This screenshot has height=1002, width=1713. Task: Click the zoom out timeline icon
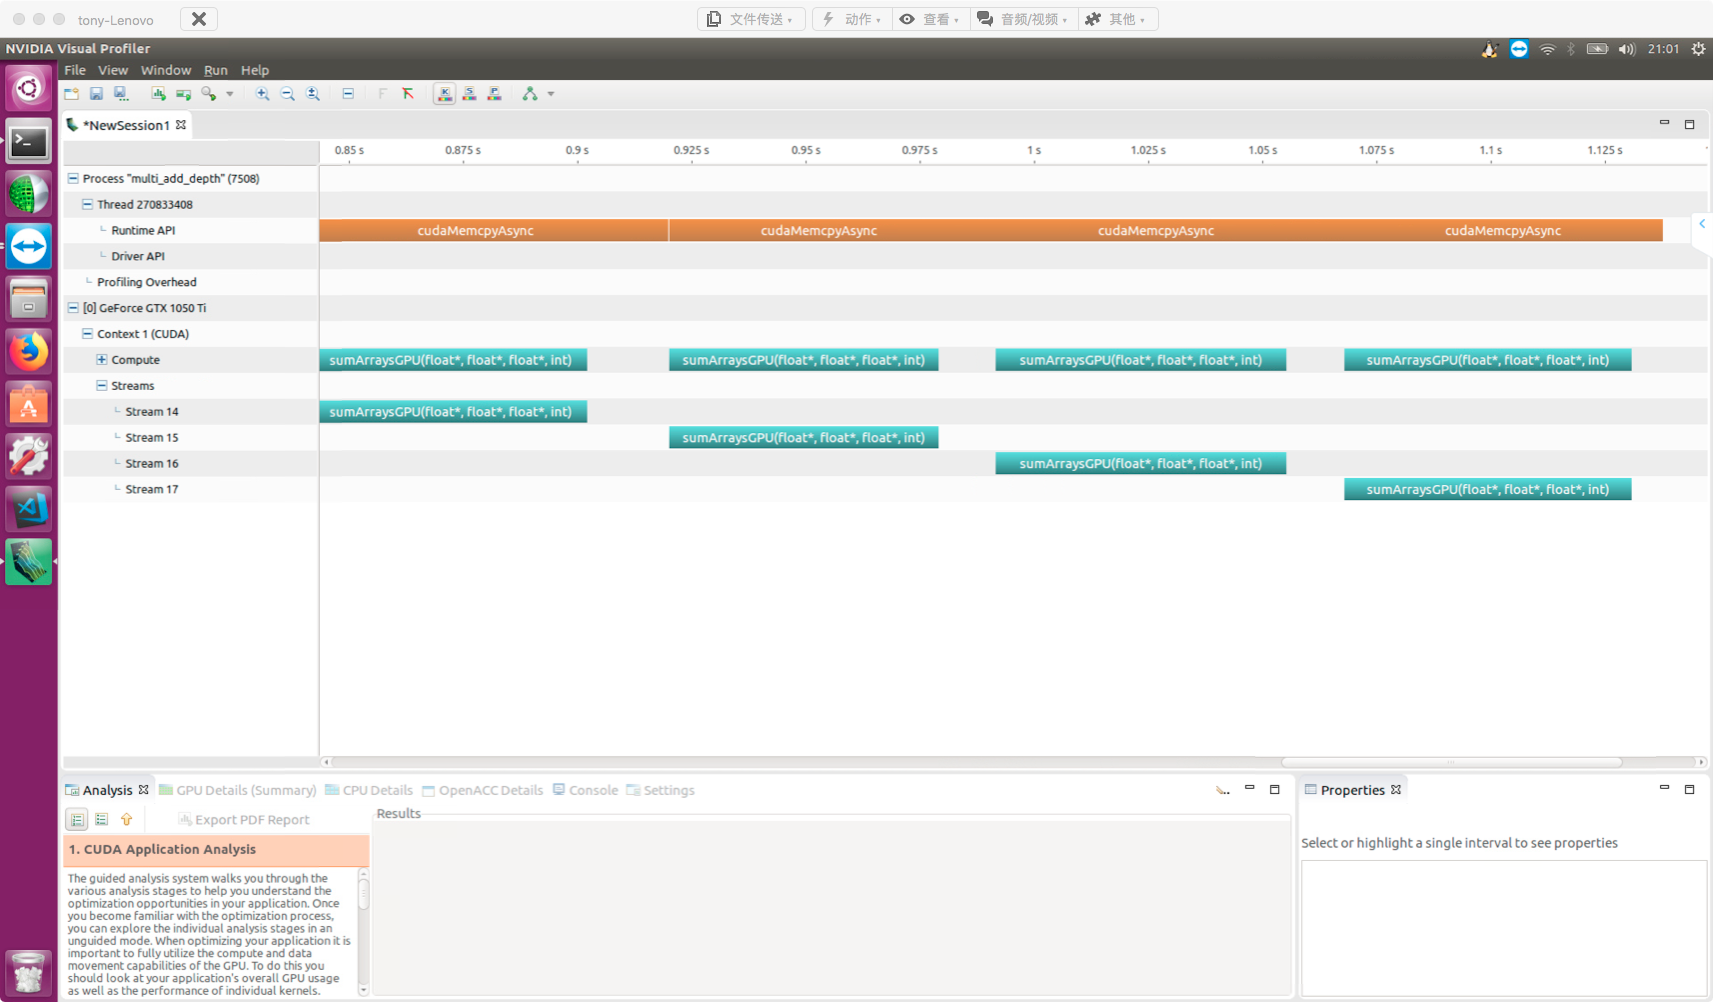(288, 94)
